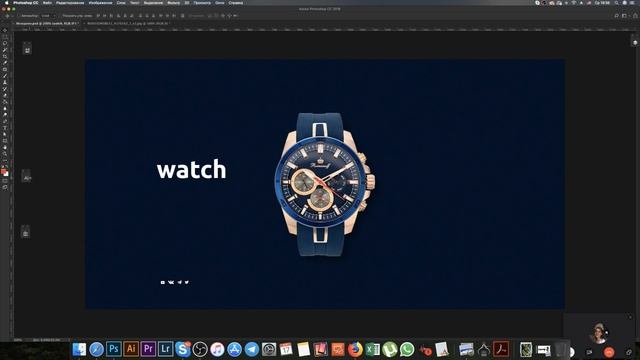This screenshot has width=640, height=360.
Task: Open Firefox from the Dock
Action: pos(355,350)
